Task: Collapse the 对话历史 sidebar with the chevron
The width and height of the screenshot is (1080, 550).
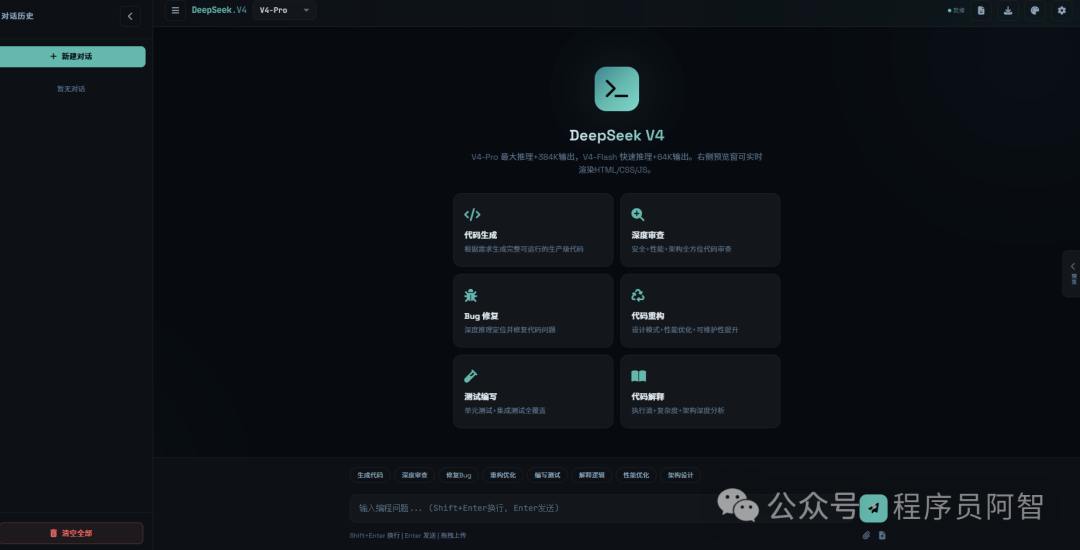Action: pyautogui.click(x=130, y=17)
